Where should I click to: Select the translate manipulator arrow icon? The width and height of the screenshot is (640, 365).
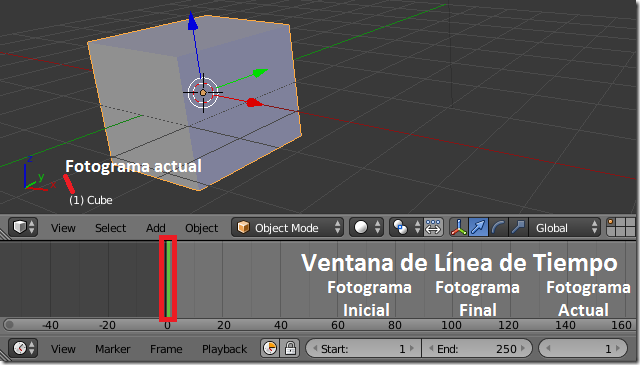click(478, 227)
